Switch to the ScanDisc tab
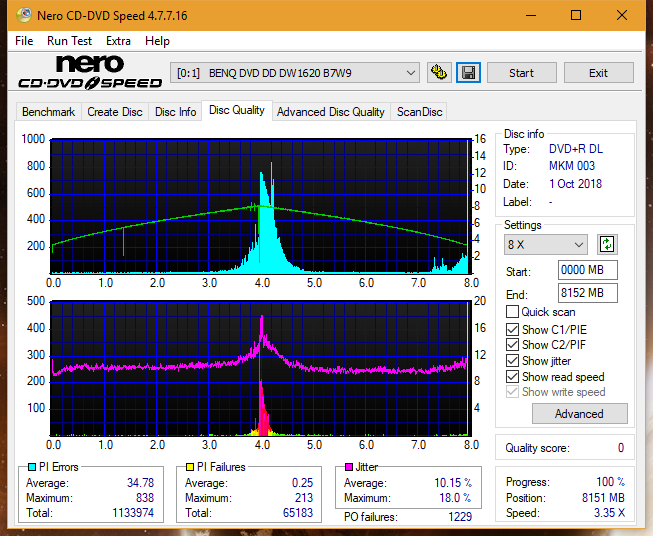Image resolution: width=653 pixels, height=536 pixels. tap(419, 112)
